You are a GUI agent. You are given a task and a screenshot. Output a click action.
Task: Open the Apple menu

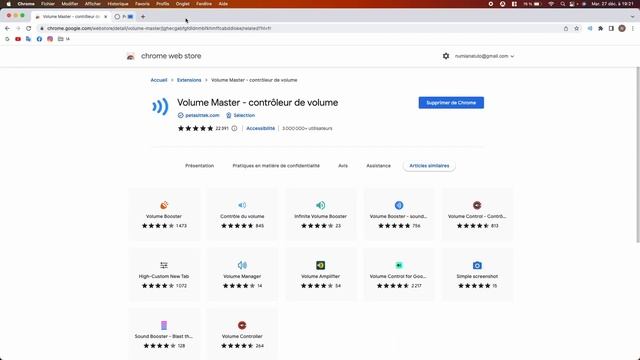pos(9,4)
